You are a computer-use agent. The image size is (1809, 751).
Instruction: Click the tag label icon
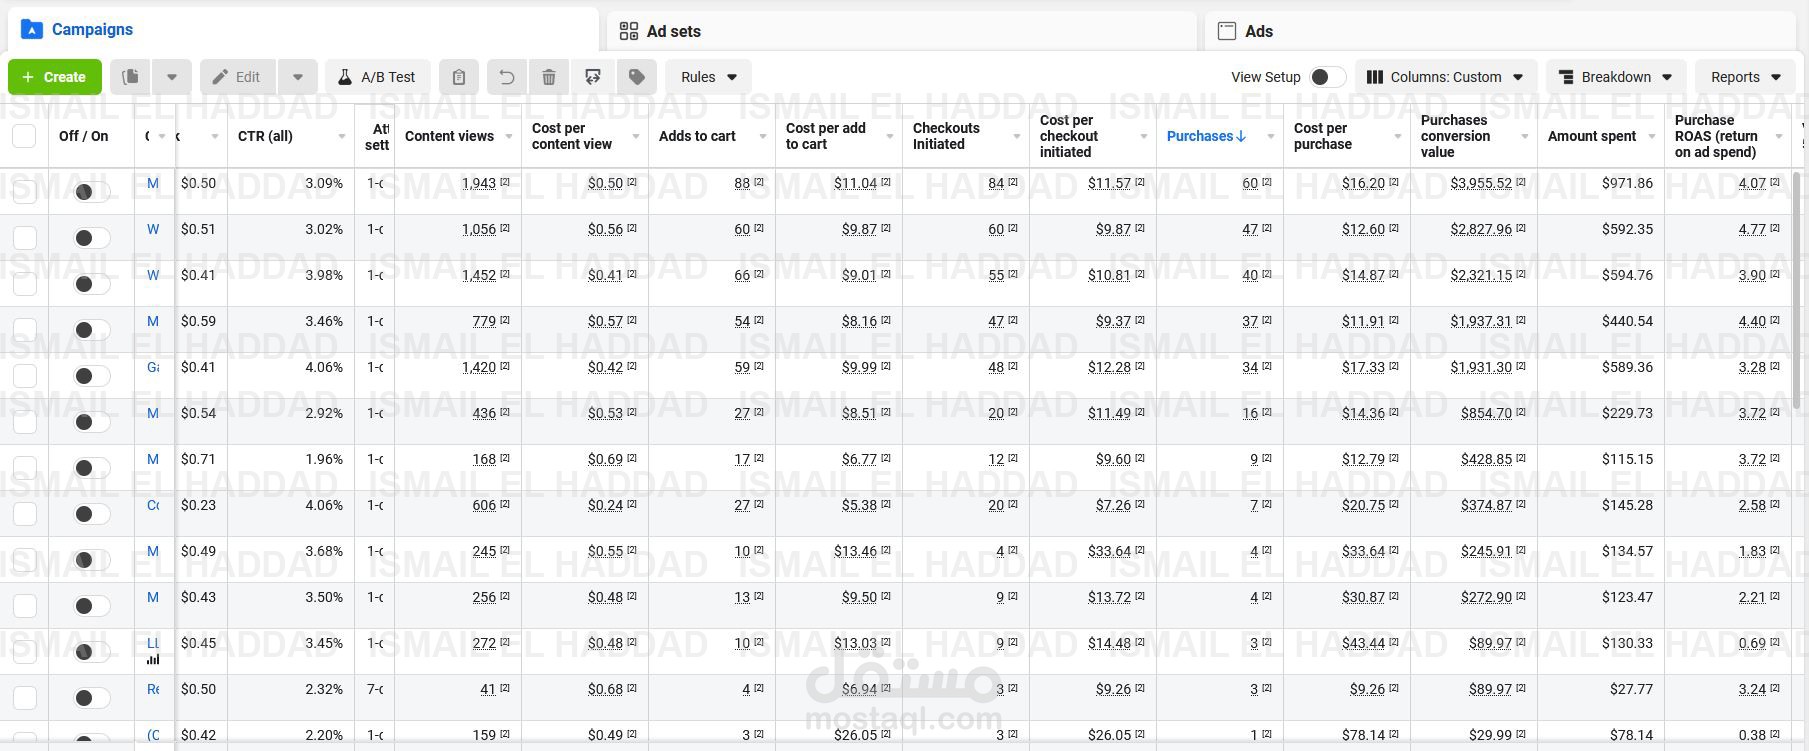coord(637,77)
